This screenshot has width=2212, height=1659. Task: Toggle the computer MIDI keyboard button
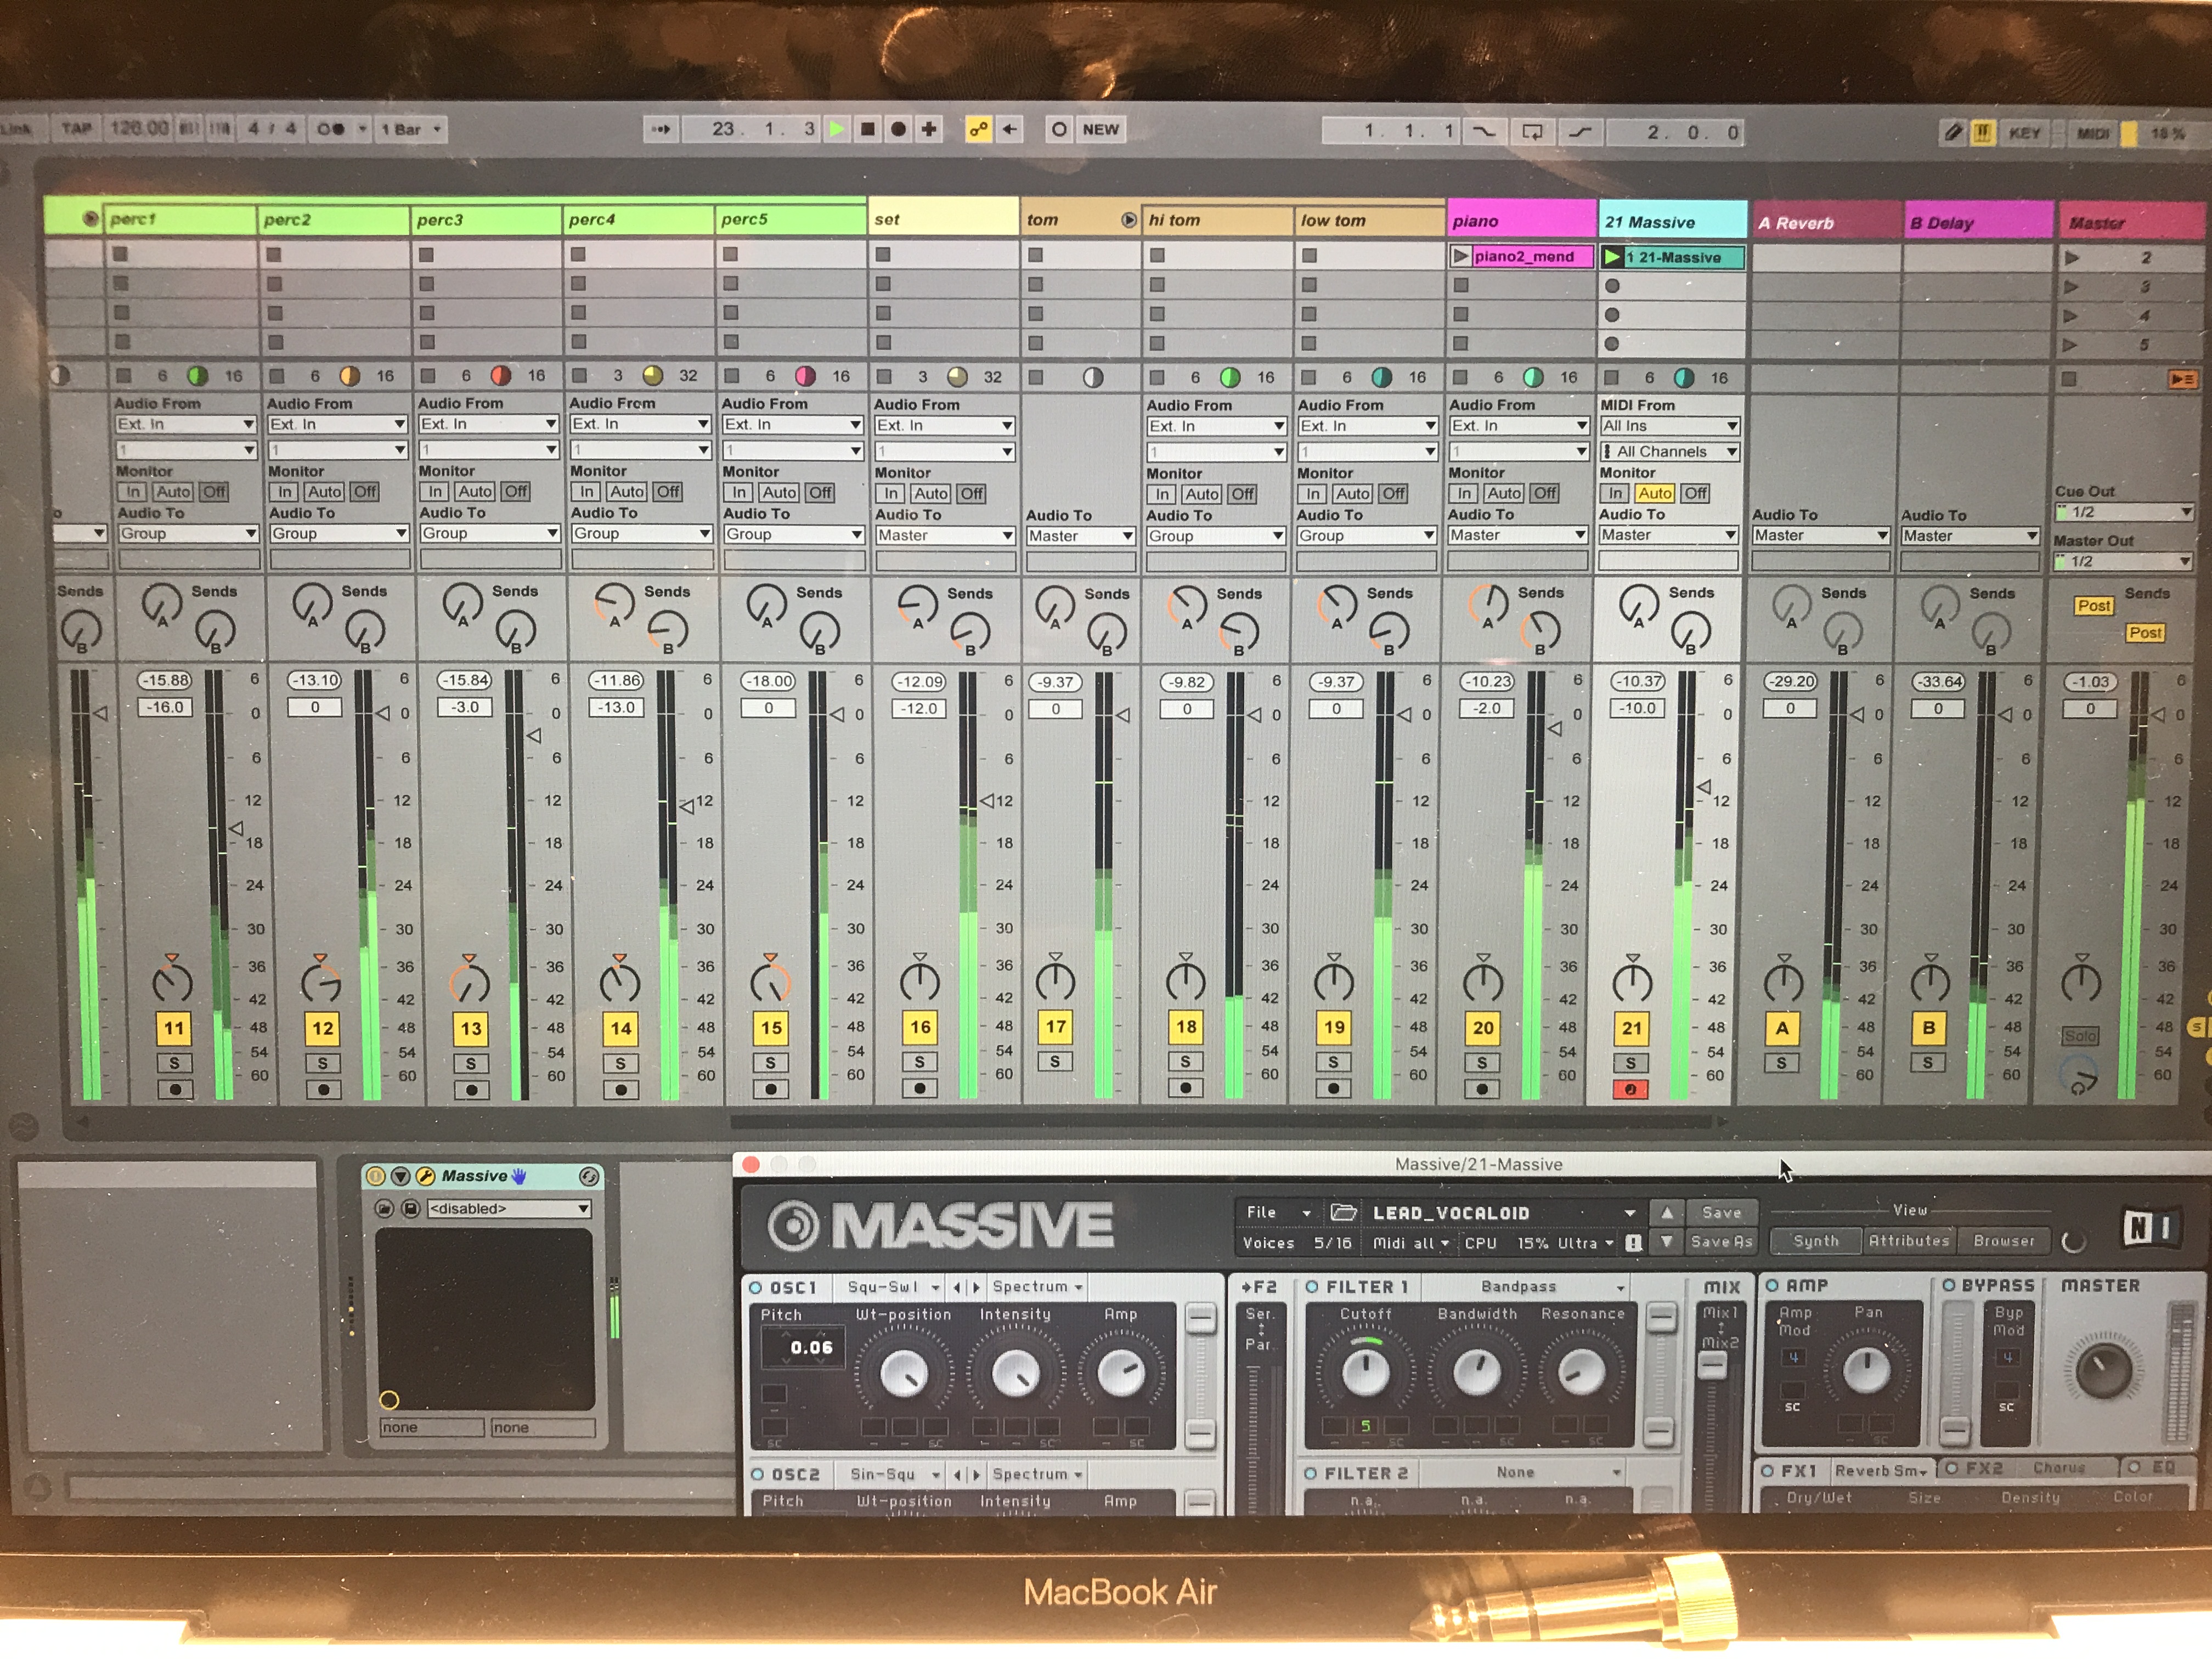click(1982, 132)
